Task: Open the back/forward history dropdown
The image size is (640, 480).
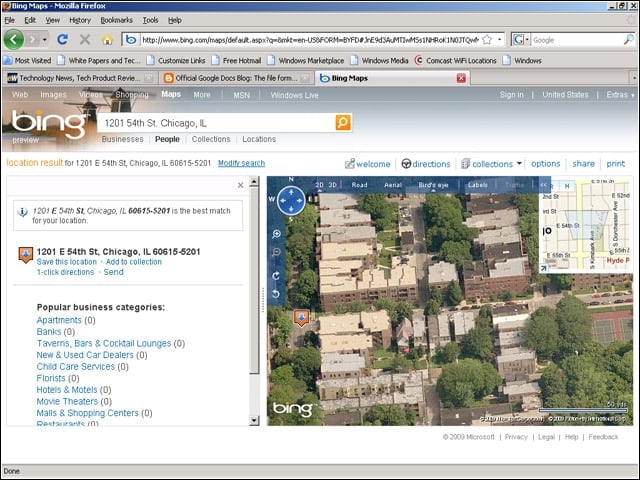Action: coord(44,40)
